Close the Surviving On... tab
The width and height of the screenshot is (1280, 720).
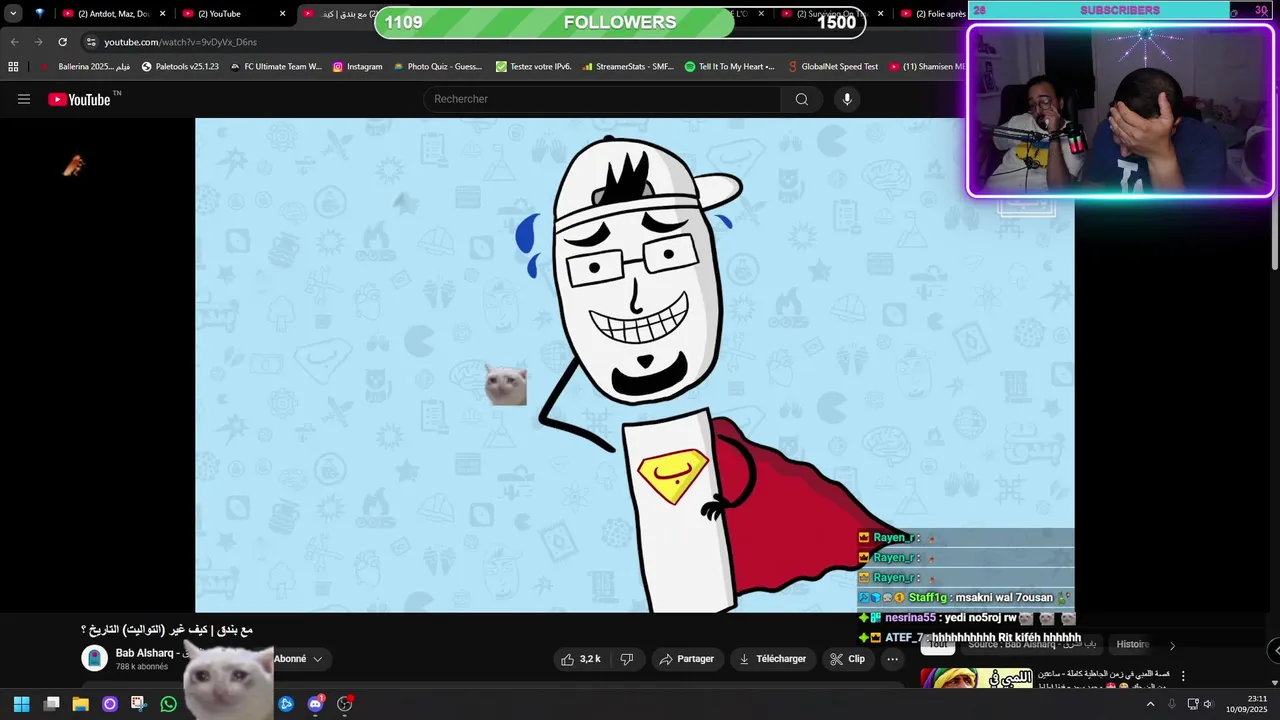pos(880,13)
